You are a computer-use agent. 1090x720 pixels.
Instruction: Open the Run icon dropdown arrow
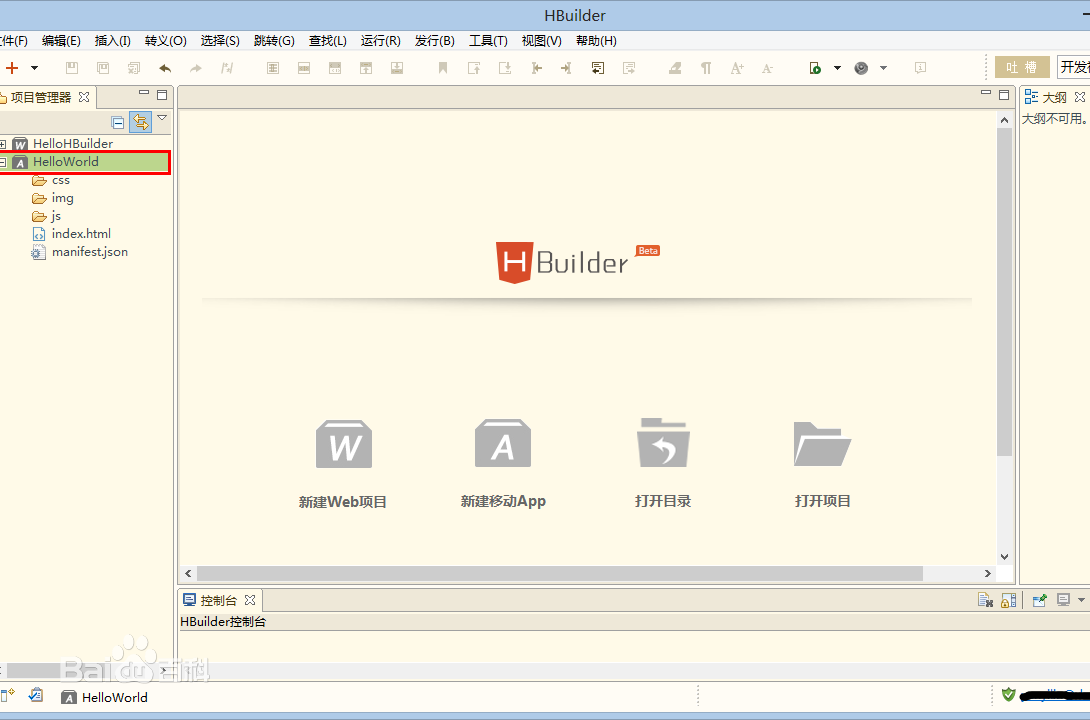(x=838, y=68)
